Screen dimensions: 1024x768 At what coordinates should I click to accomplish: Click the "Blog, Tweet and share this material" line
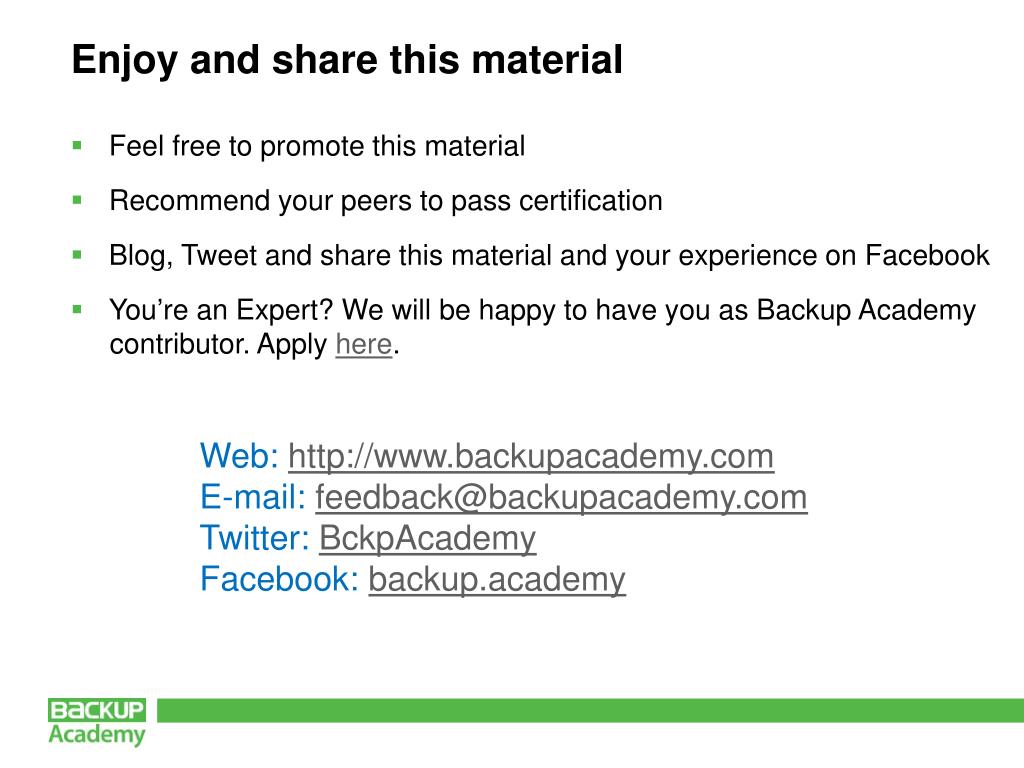(x=550, y=256)
